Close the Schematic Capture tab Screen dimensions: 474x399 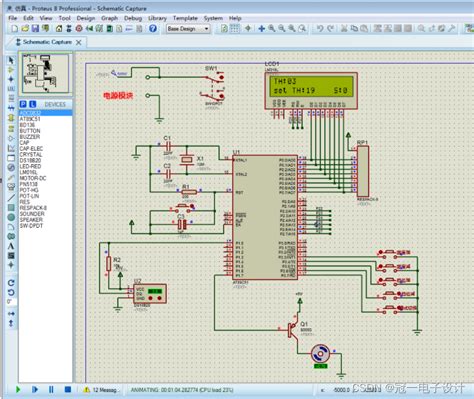[x=78, y=42]
